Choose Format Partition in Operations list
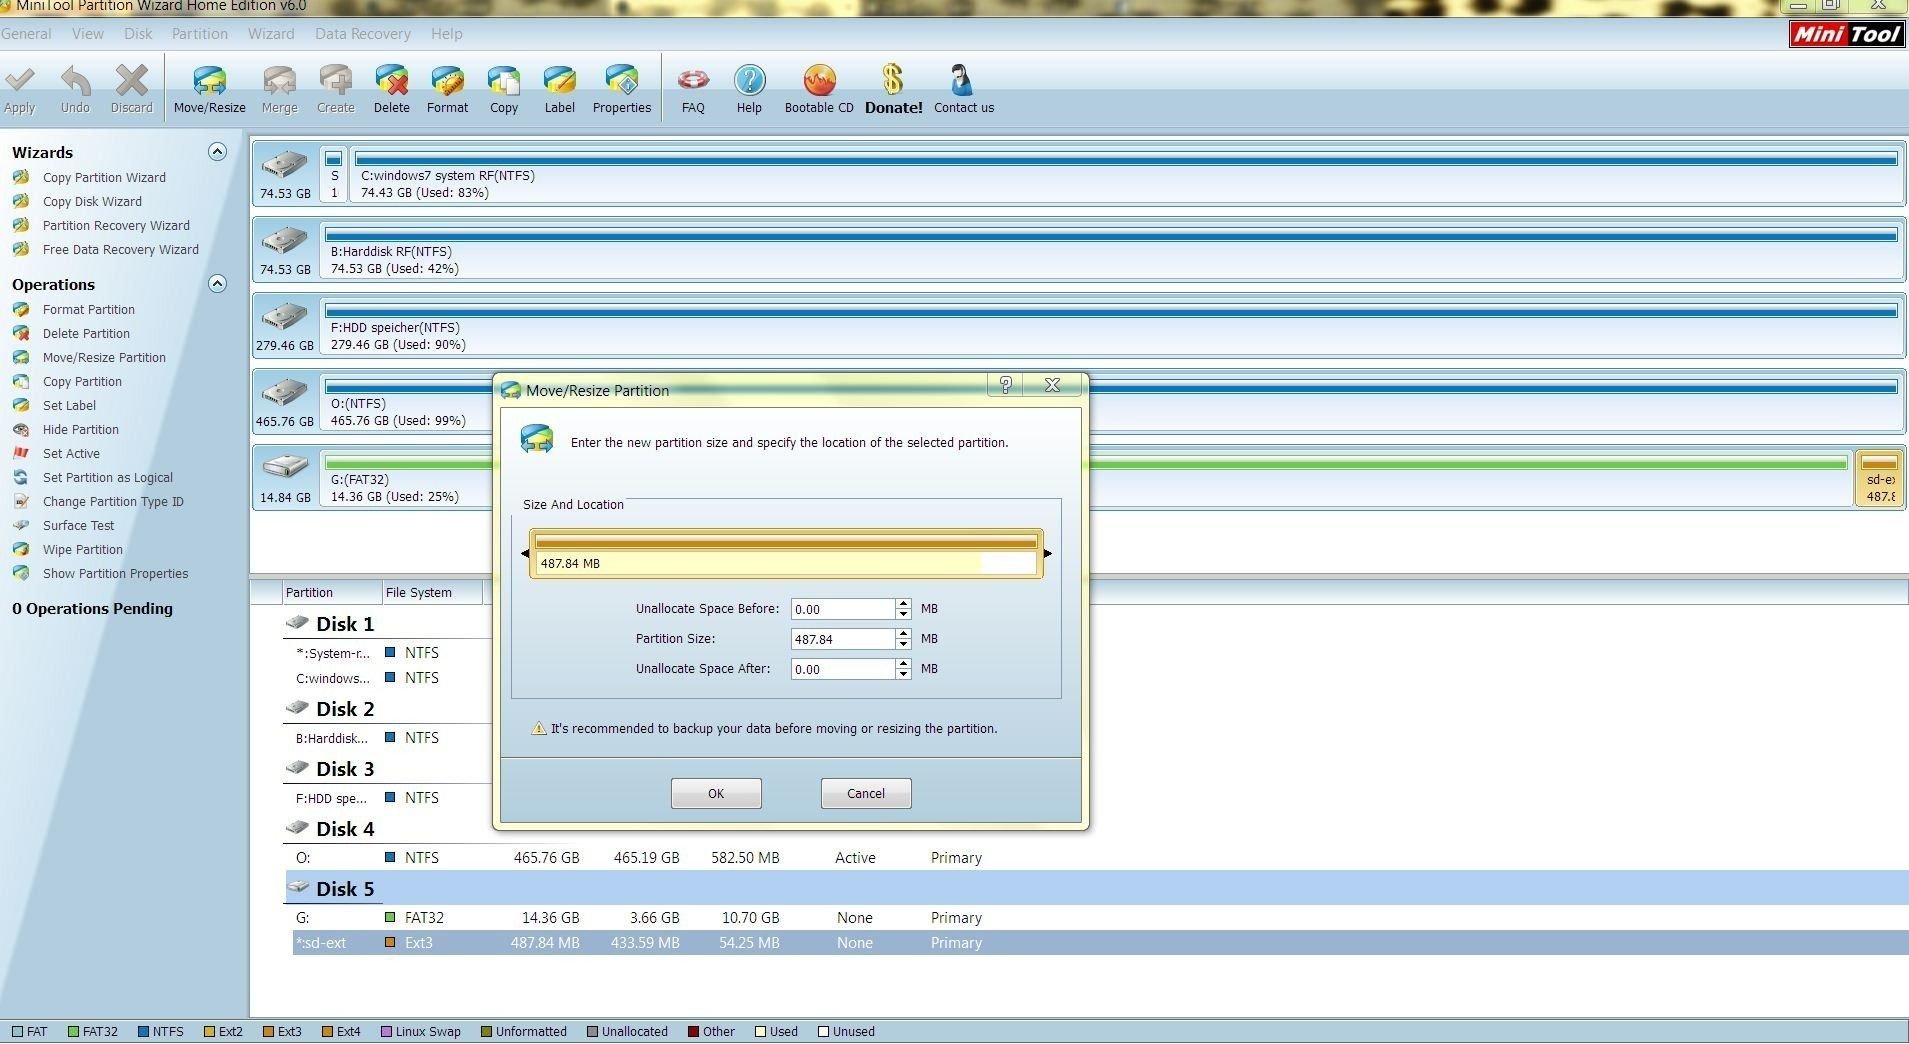The height and width of the screenshot is (1044, 1909). click(88, 309)
